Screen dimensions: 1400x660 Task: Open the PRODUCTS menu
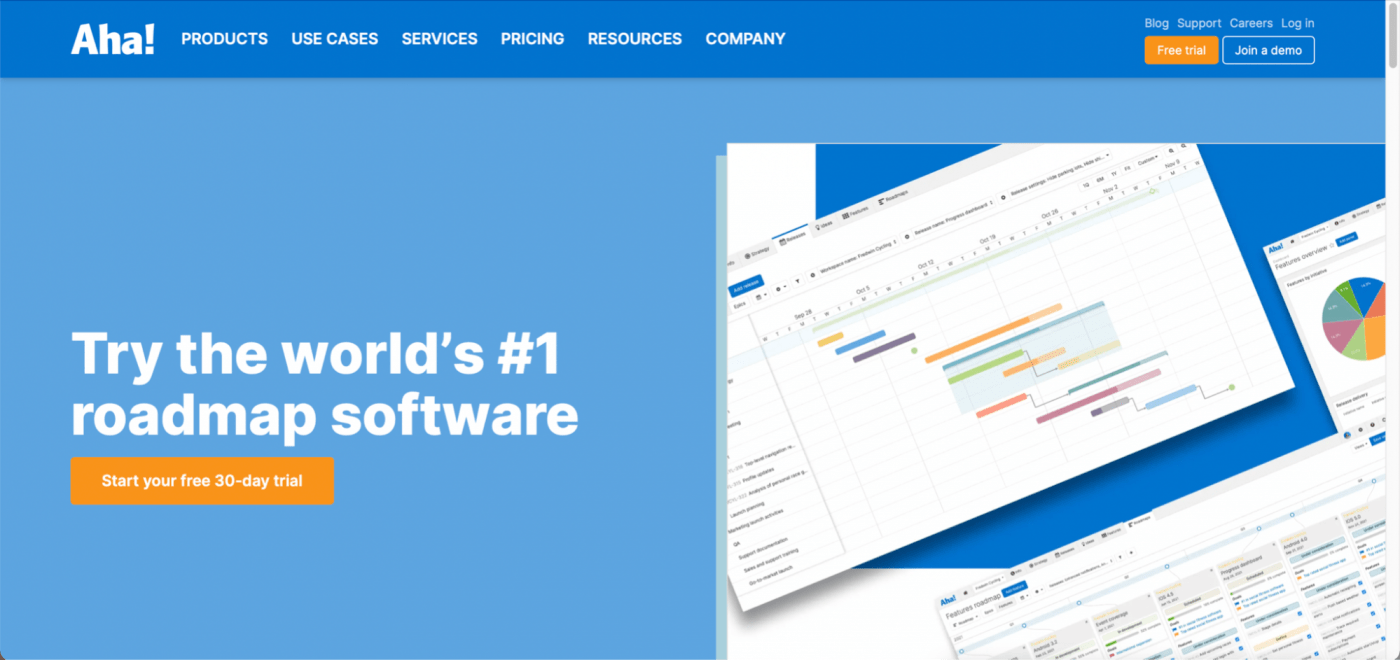(224, 39)
